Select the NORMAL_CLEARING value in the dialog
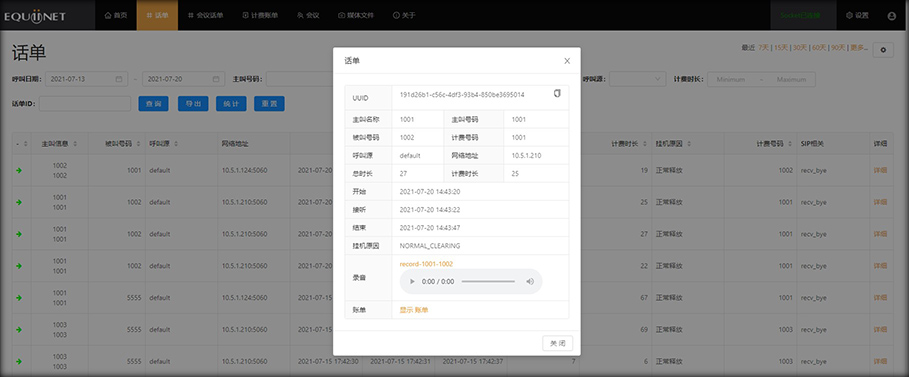 click(430, 246)
